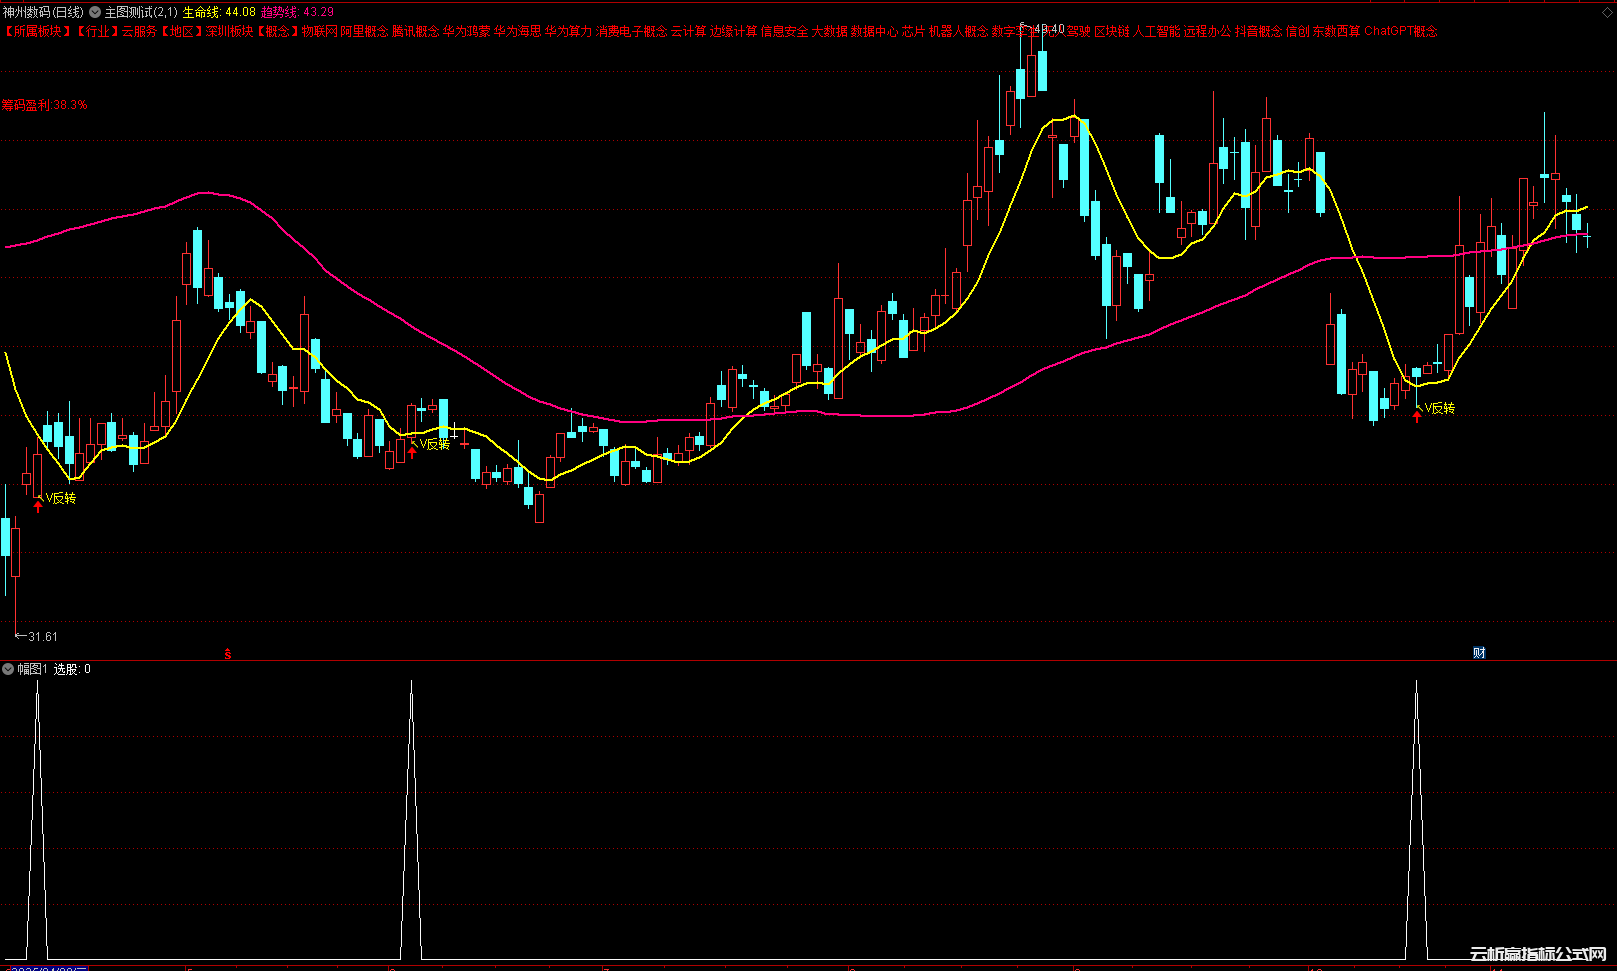Click the middle V反转 red arrow signal
This screenshot has height=971, width=1617.
(412, 452)
